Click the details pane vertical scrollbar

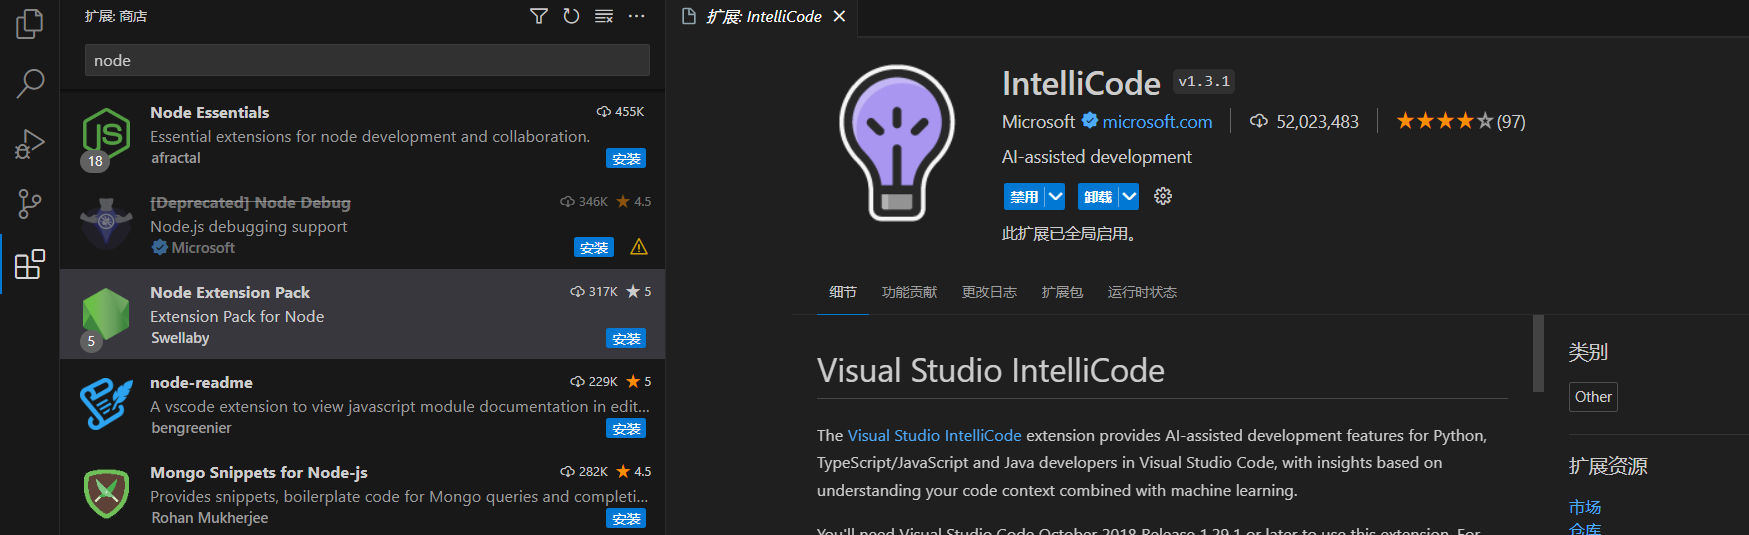click(1538, 353)
